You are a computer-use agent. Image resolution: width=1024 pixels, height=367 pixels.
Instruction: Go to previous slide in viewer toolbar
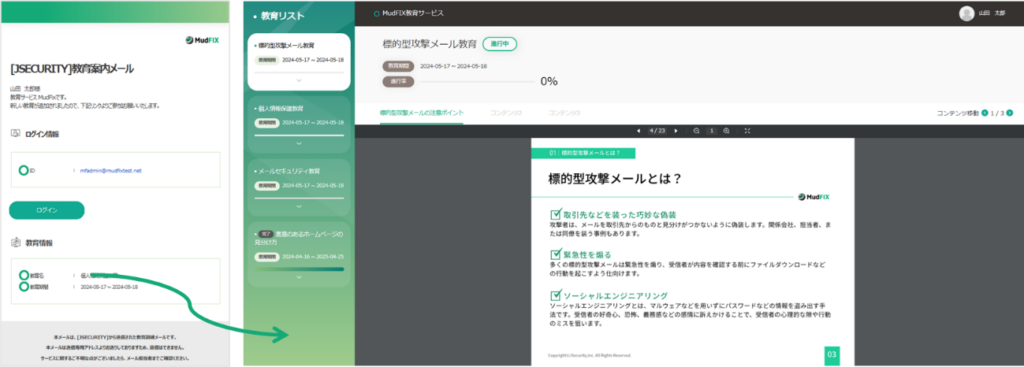(638, 131)
